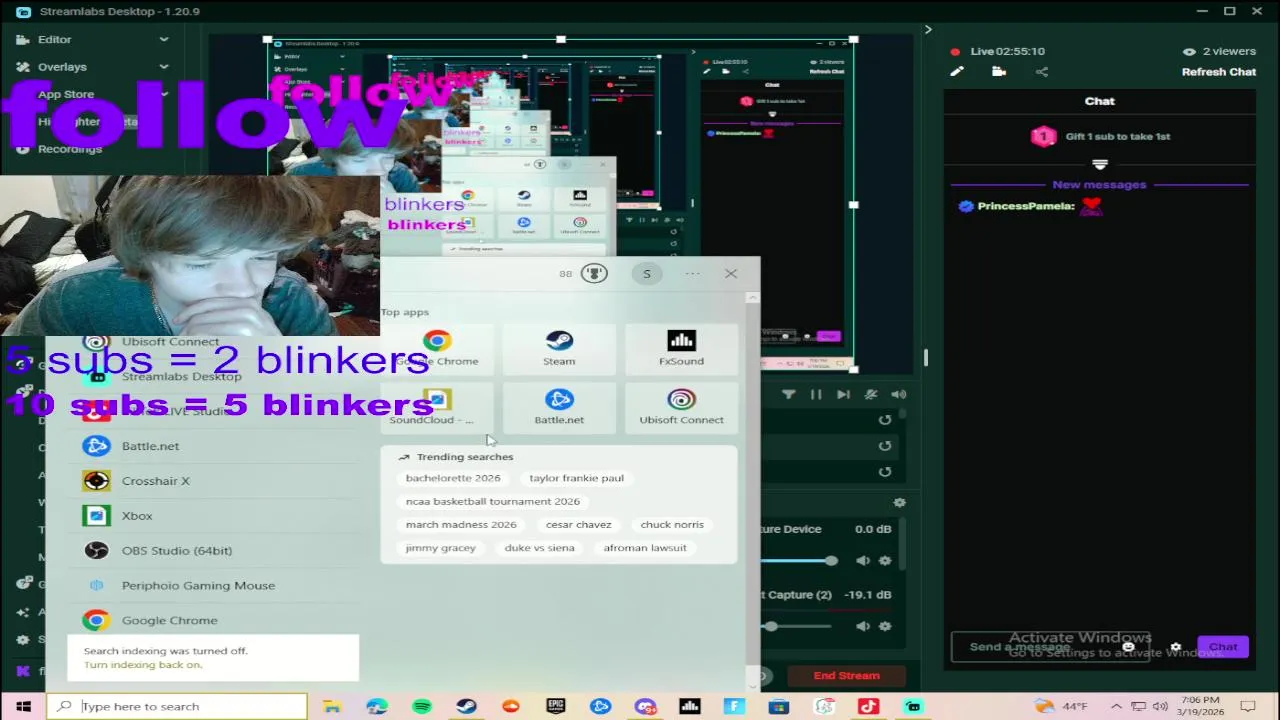Image resolution: width=1280 pixels, height=720 pixels.
Task: Click the skip next control icon
Action: click(843, 394)
